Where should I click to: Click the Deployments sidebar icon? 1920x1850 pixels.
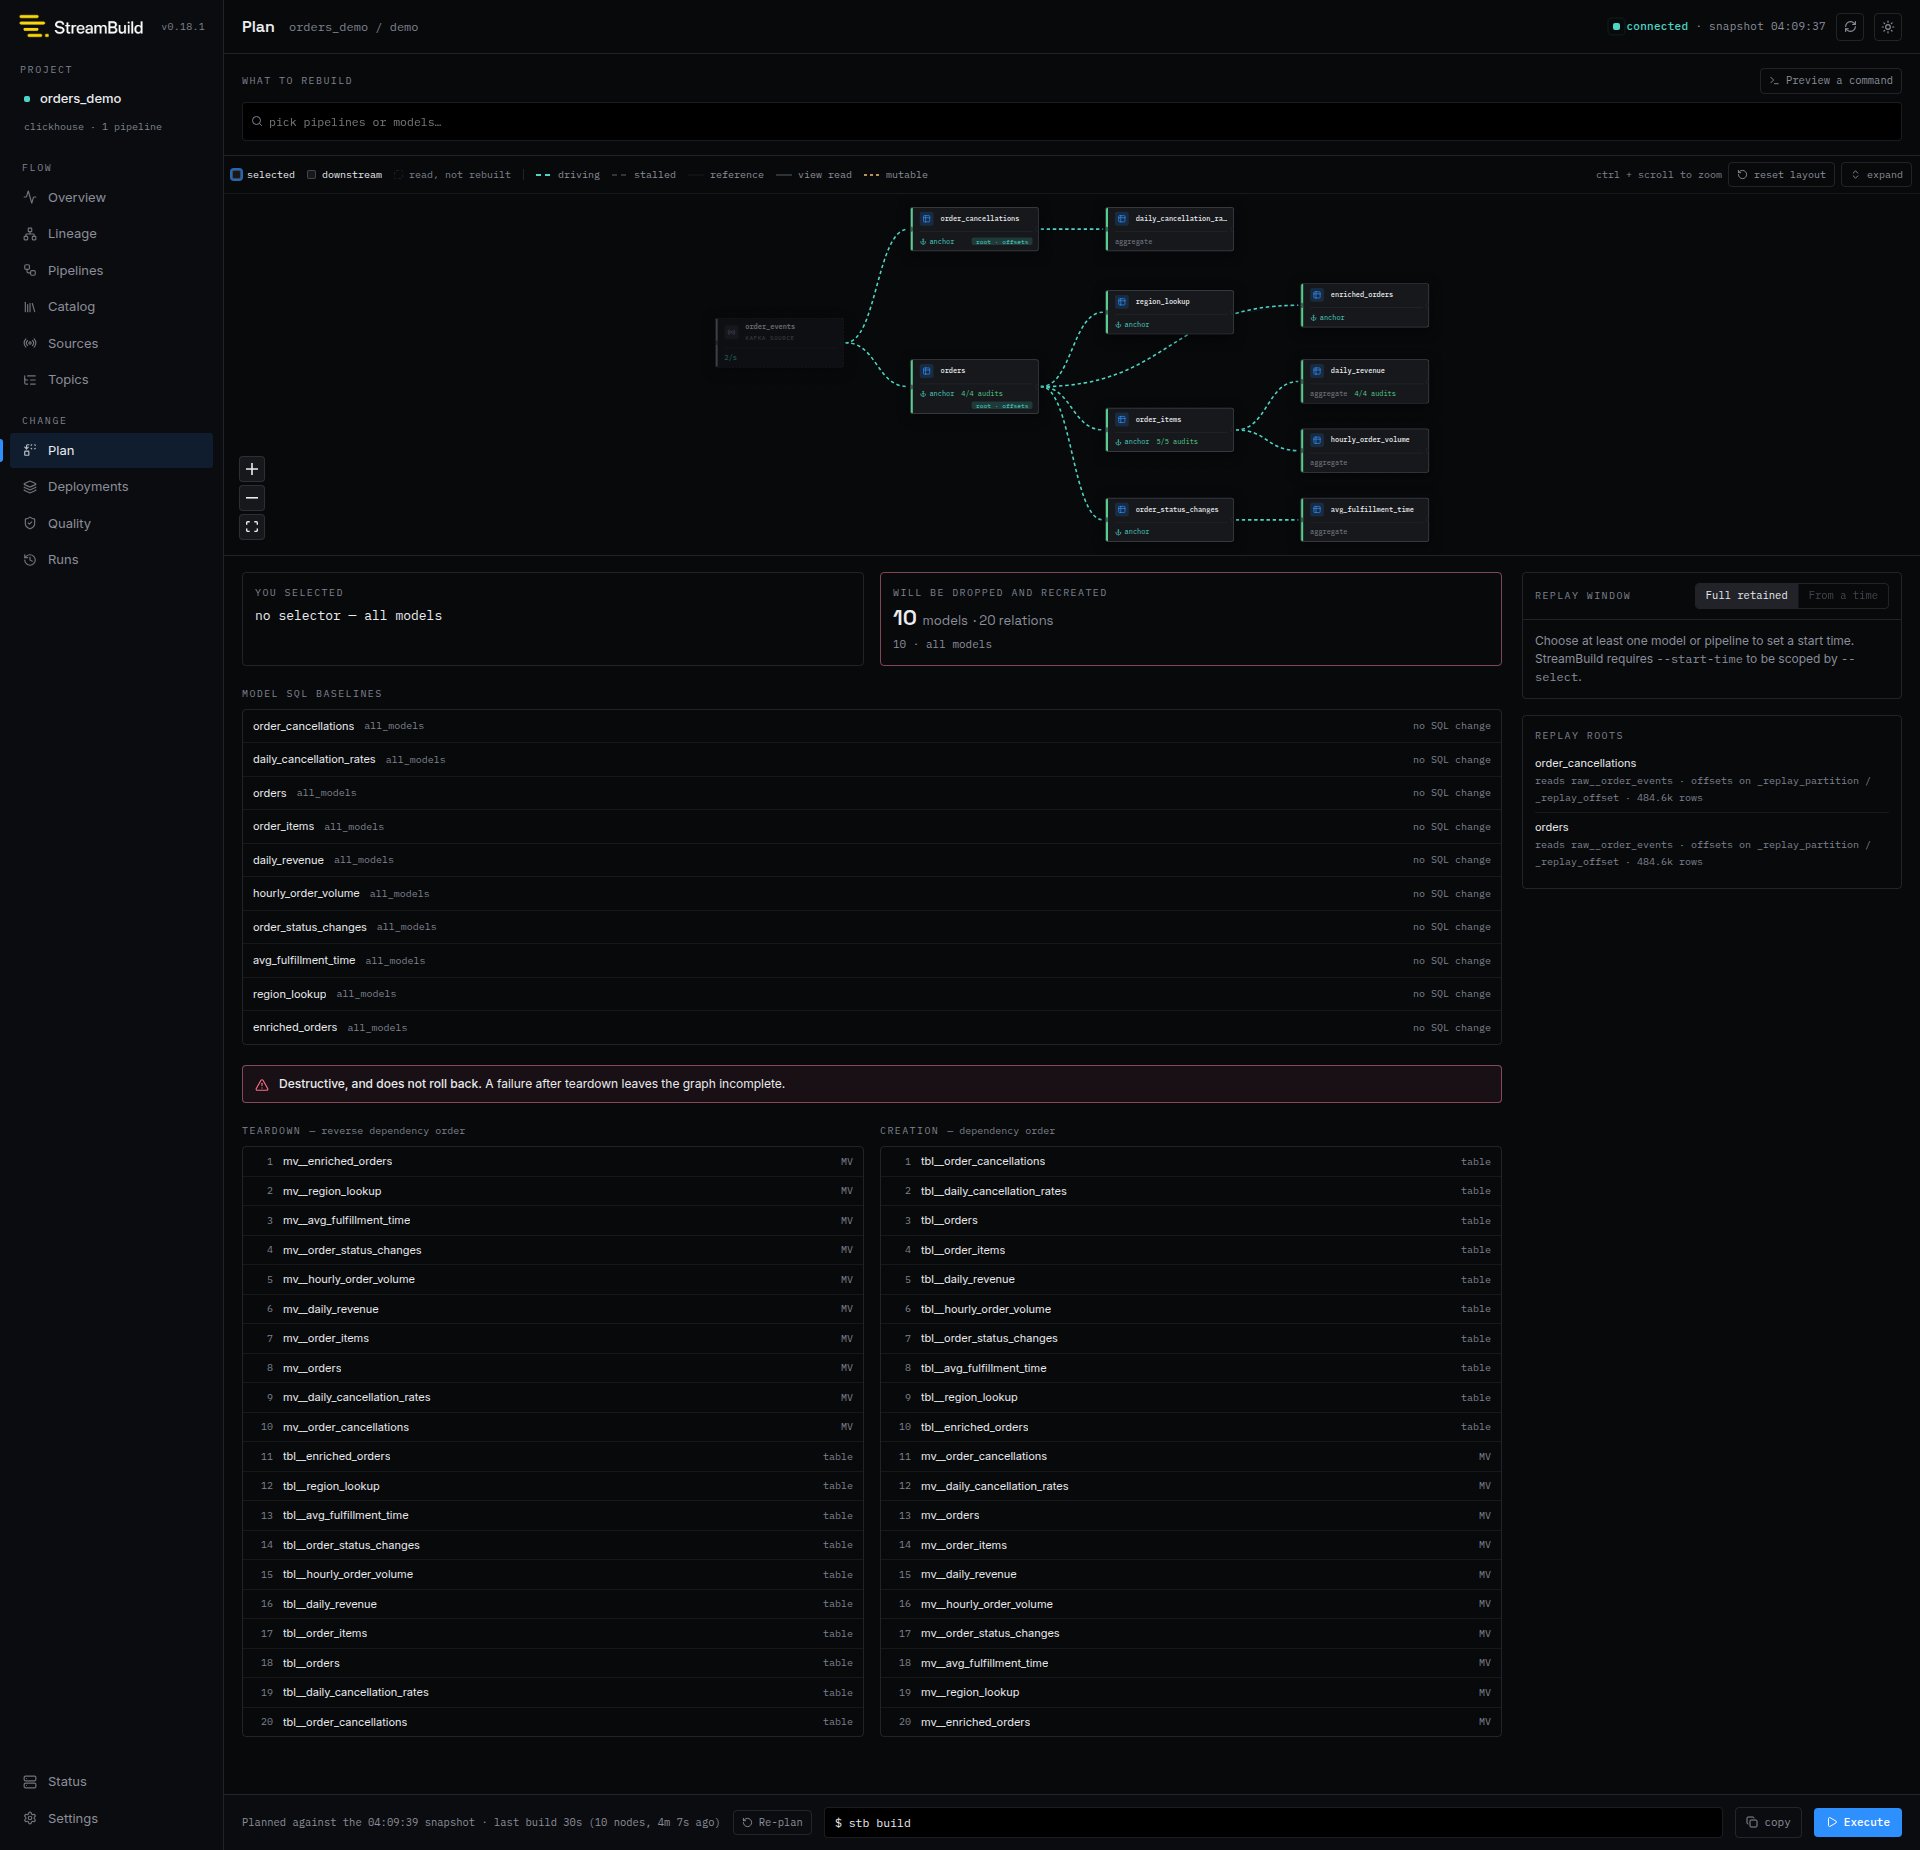[x=30, y=487]
